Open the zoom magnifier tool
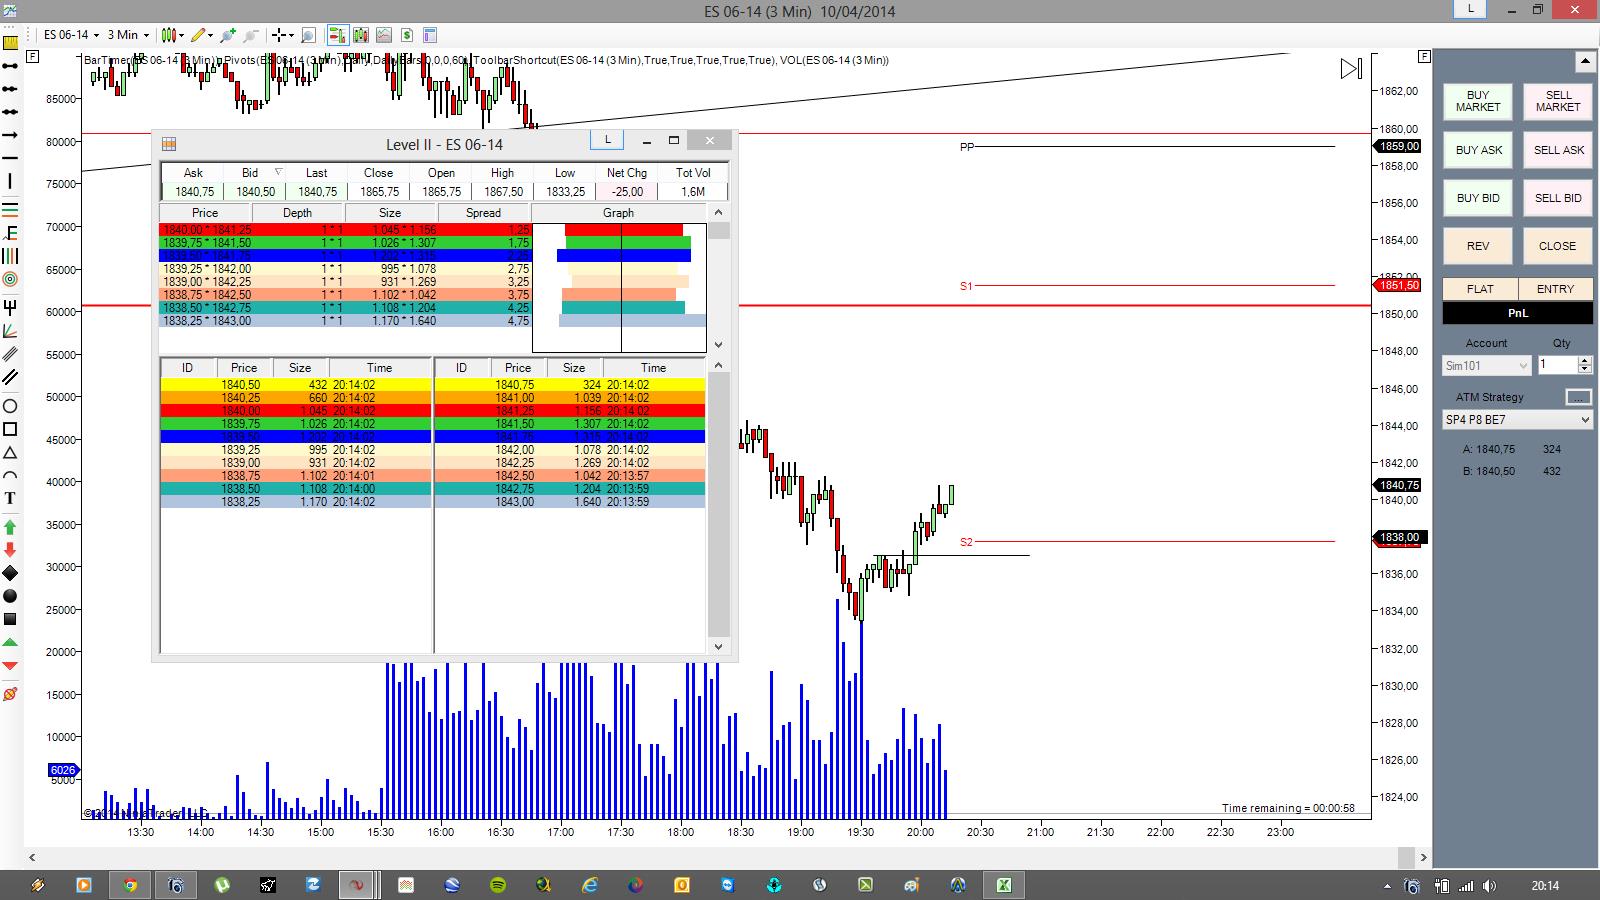1600x900 pixels. (308, 35)
